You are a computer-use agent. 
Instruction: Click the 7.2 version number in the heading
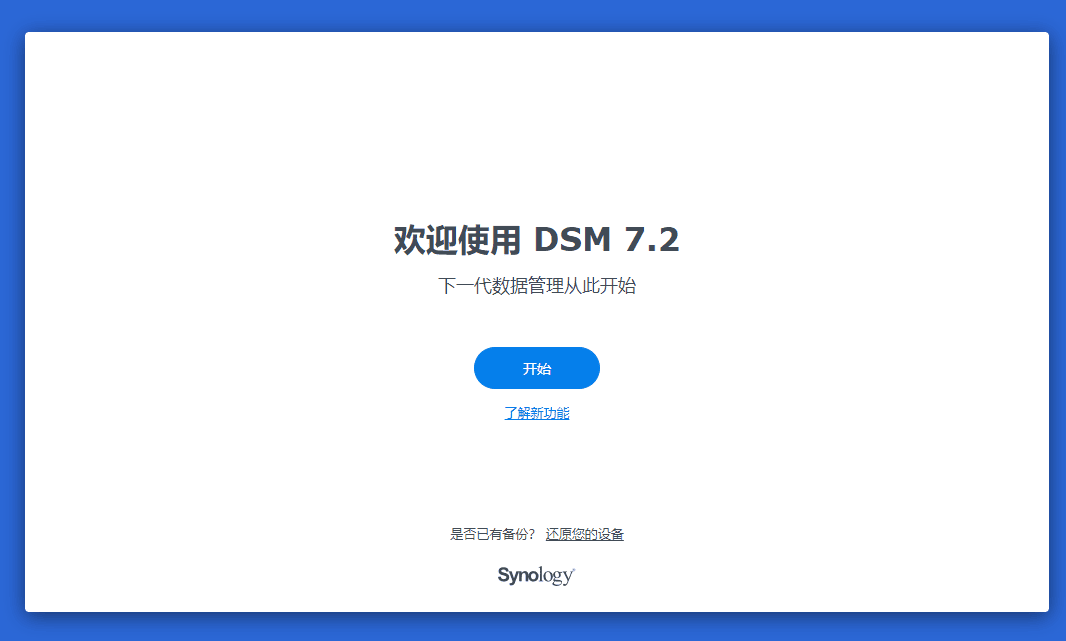coord(651,240)
